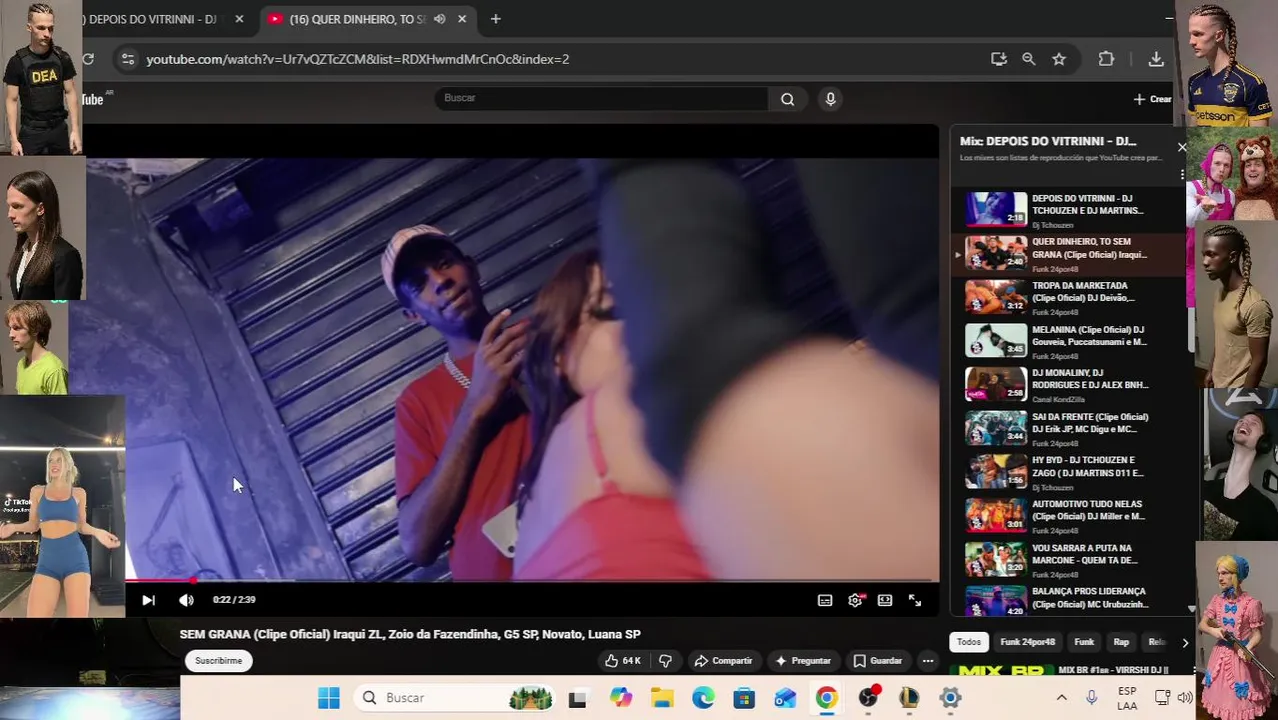Screen dimensions: 1278x720
Task: Select the Funk filter chip
Action: [1084, 642]
